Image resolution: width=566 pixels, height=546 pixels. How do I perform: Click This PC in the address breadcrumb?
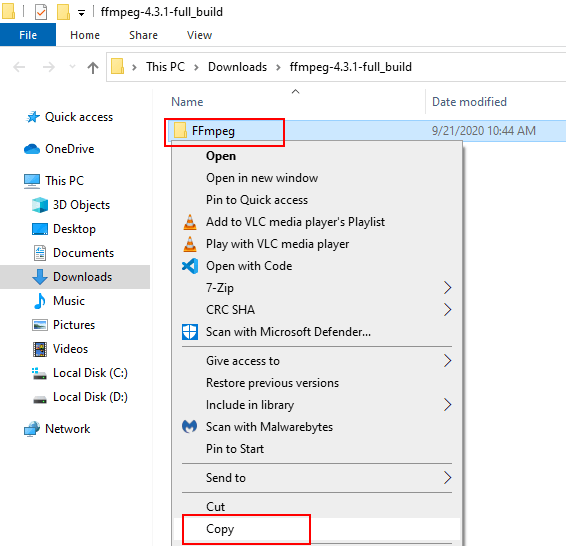(165, 67)
